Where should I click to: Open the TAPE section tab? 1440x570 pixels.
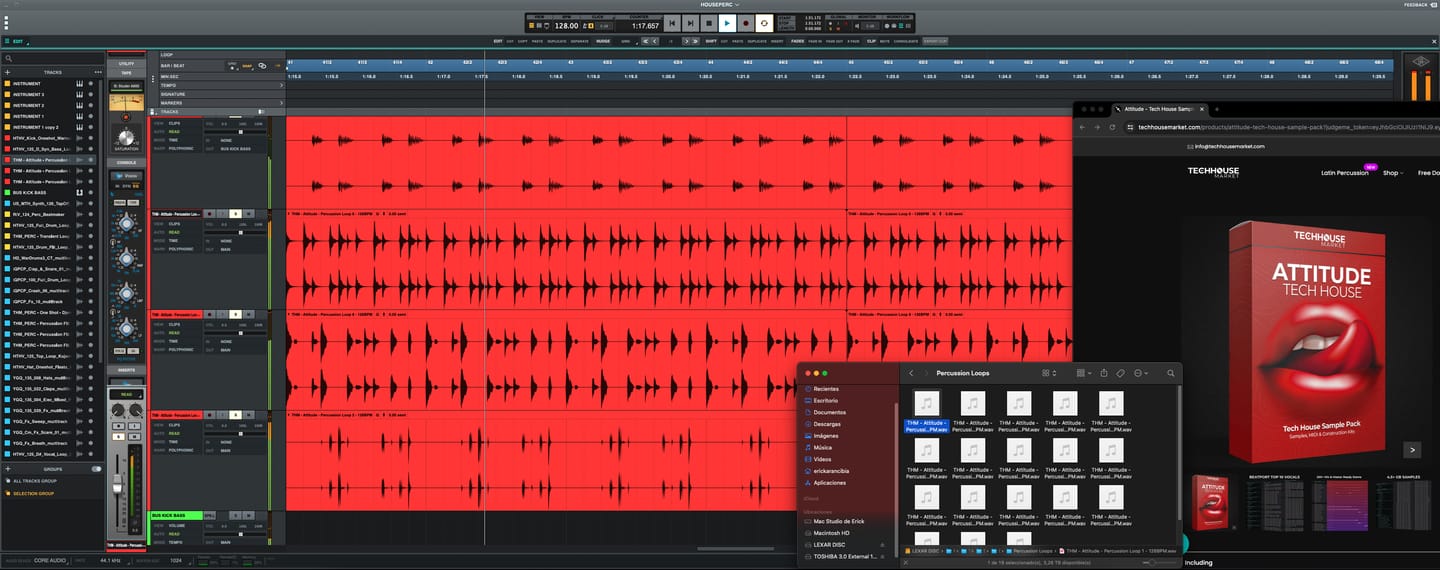[x=126, y=73]
